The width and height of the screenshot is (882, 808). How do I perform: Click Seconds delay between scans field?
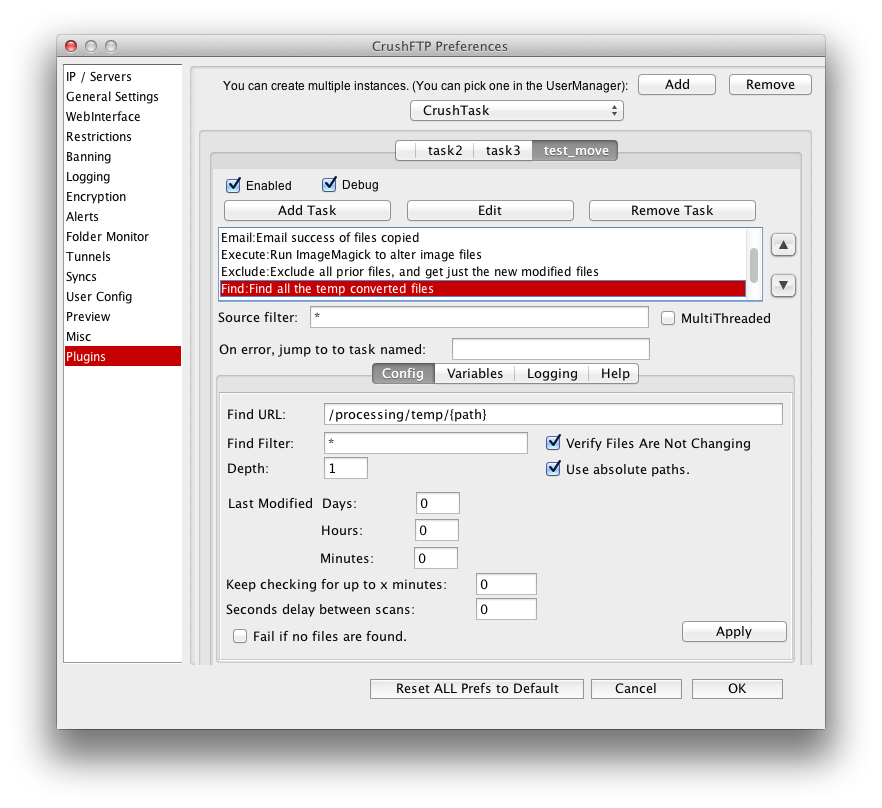[x=506, y=609]
